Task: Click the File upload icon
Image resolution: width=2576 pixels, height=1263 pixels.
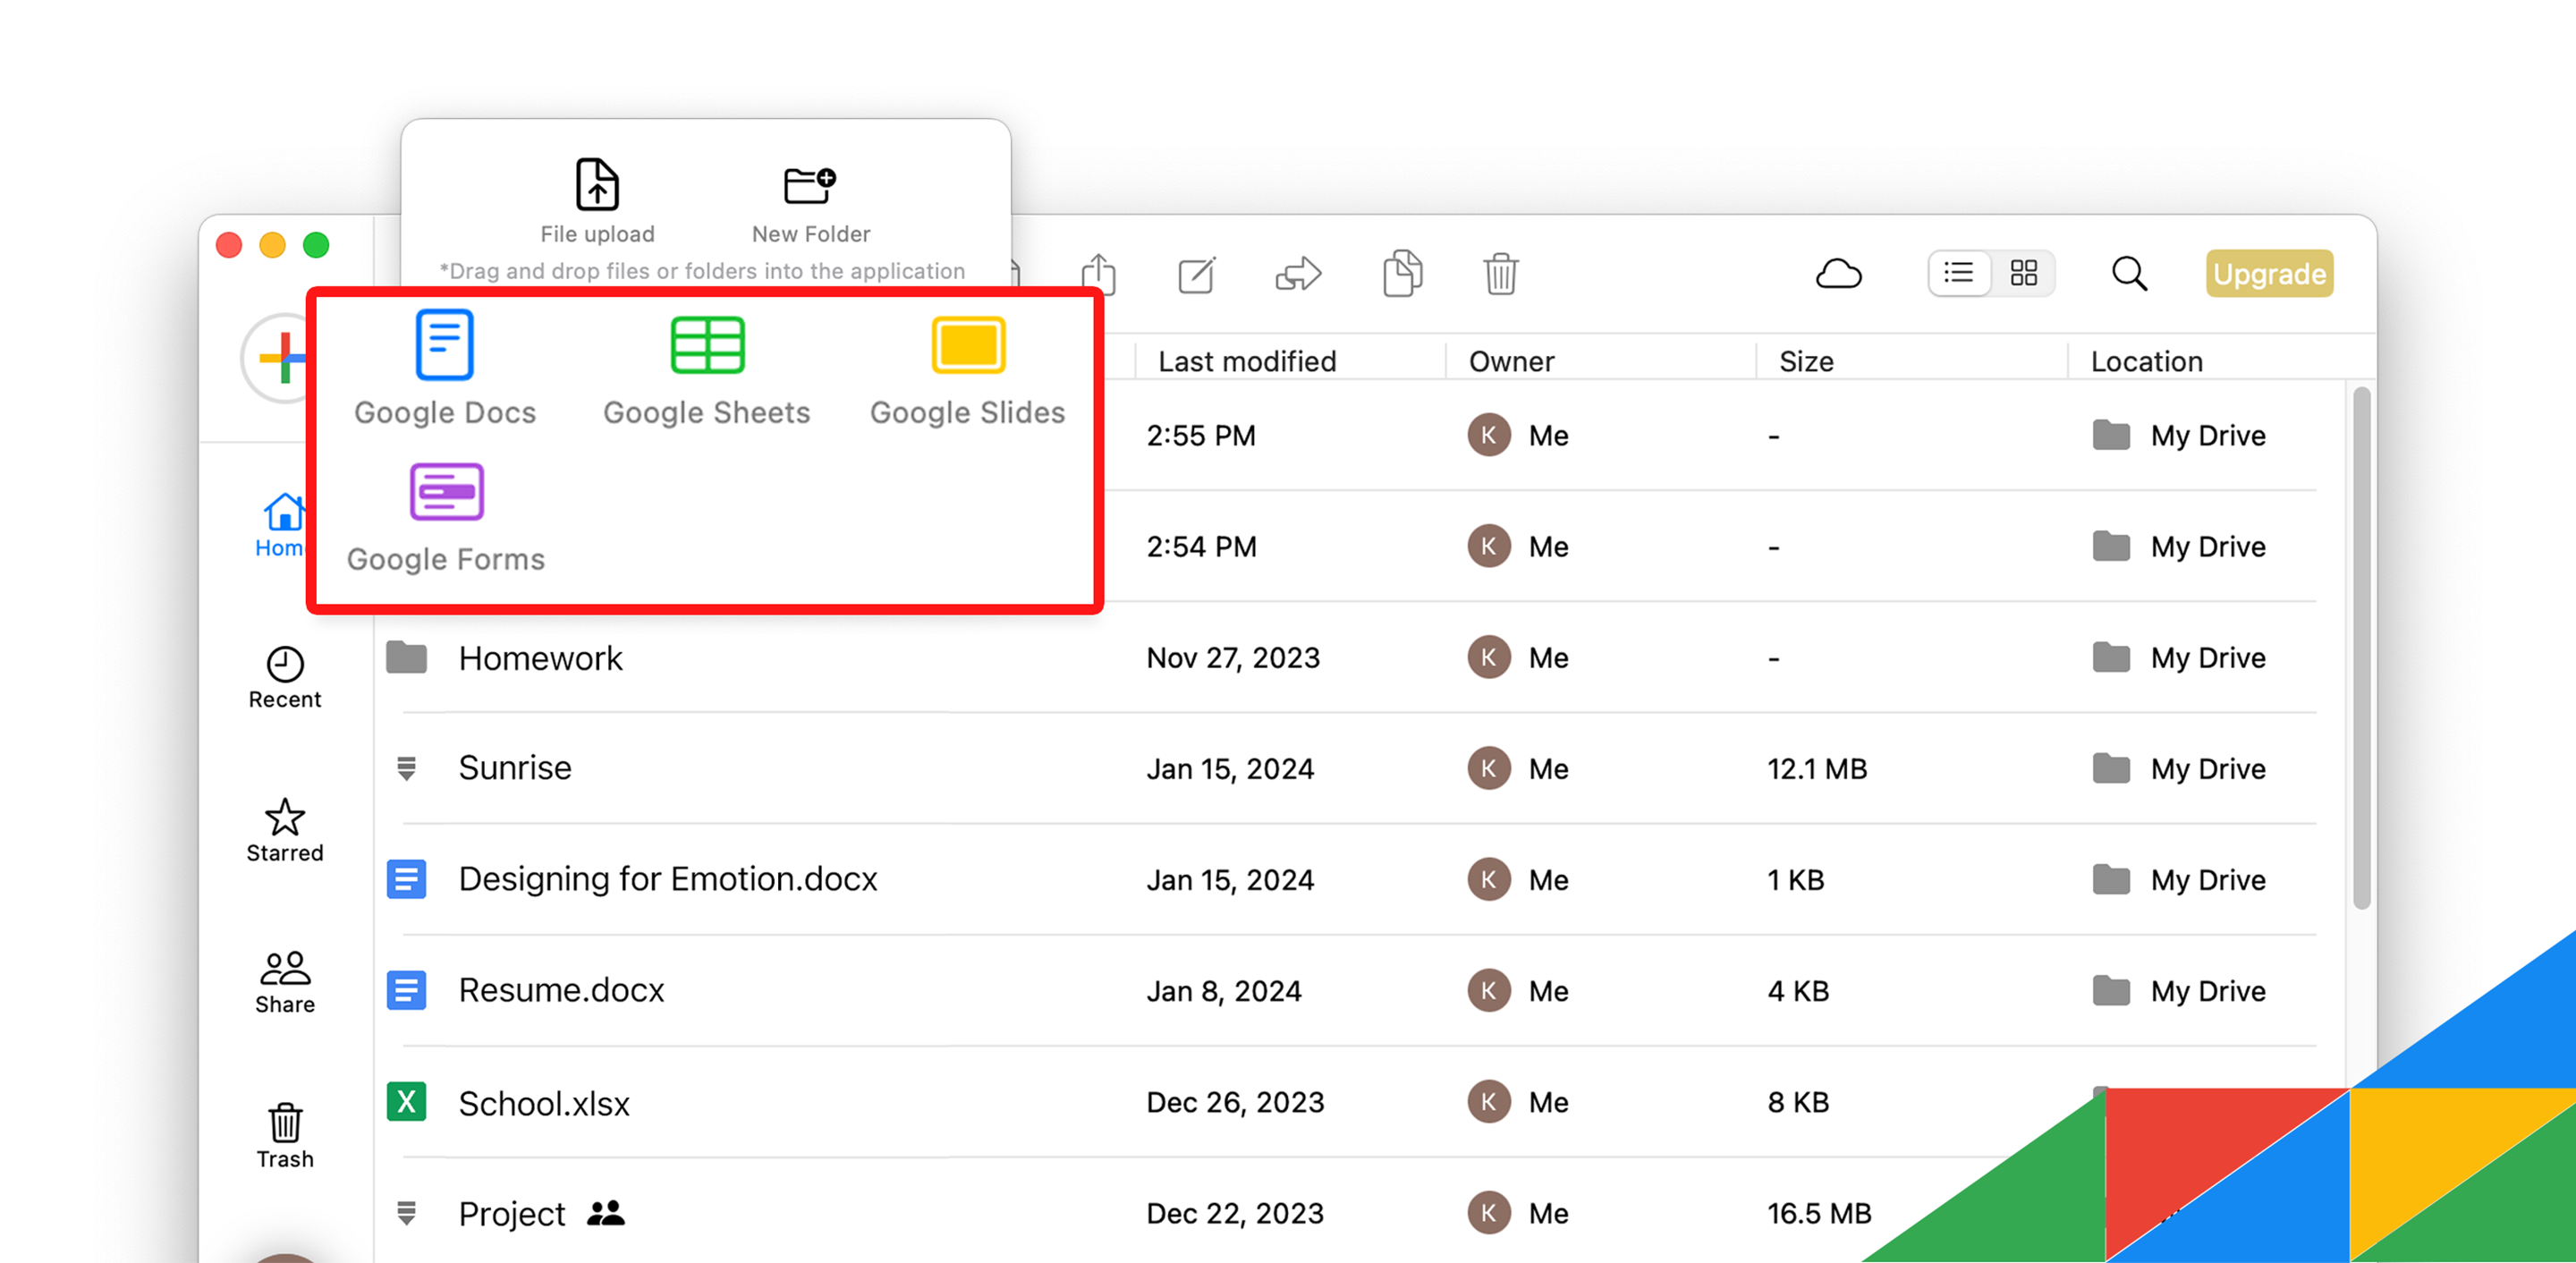Action: [597, 185]
